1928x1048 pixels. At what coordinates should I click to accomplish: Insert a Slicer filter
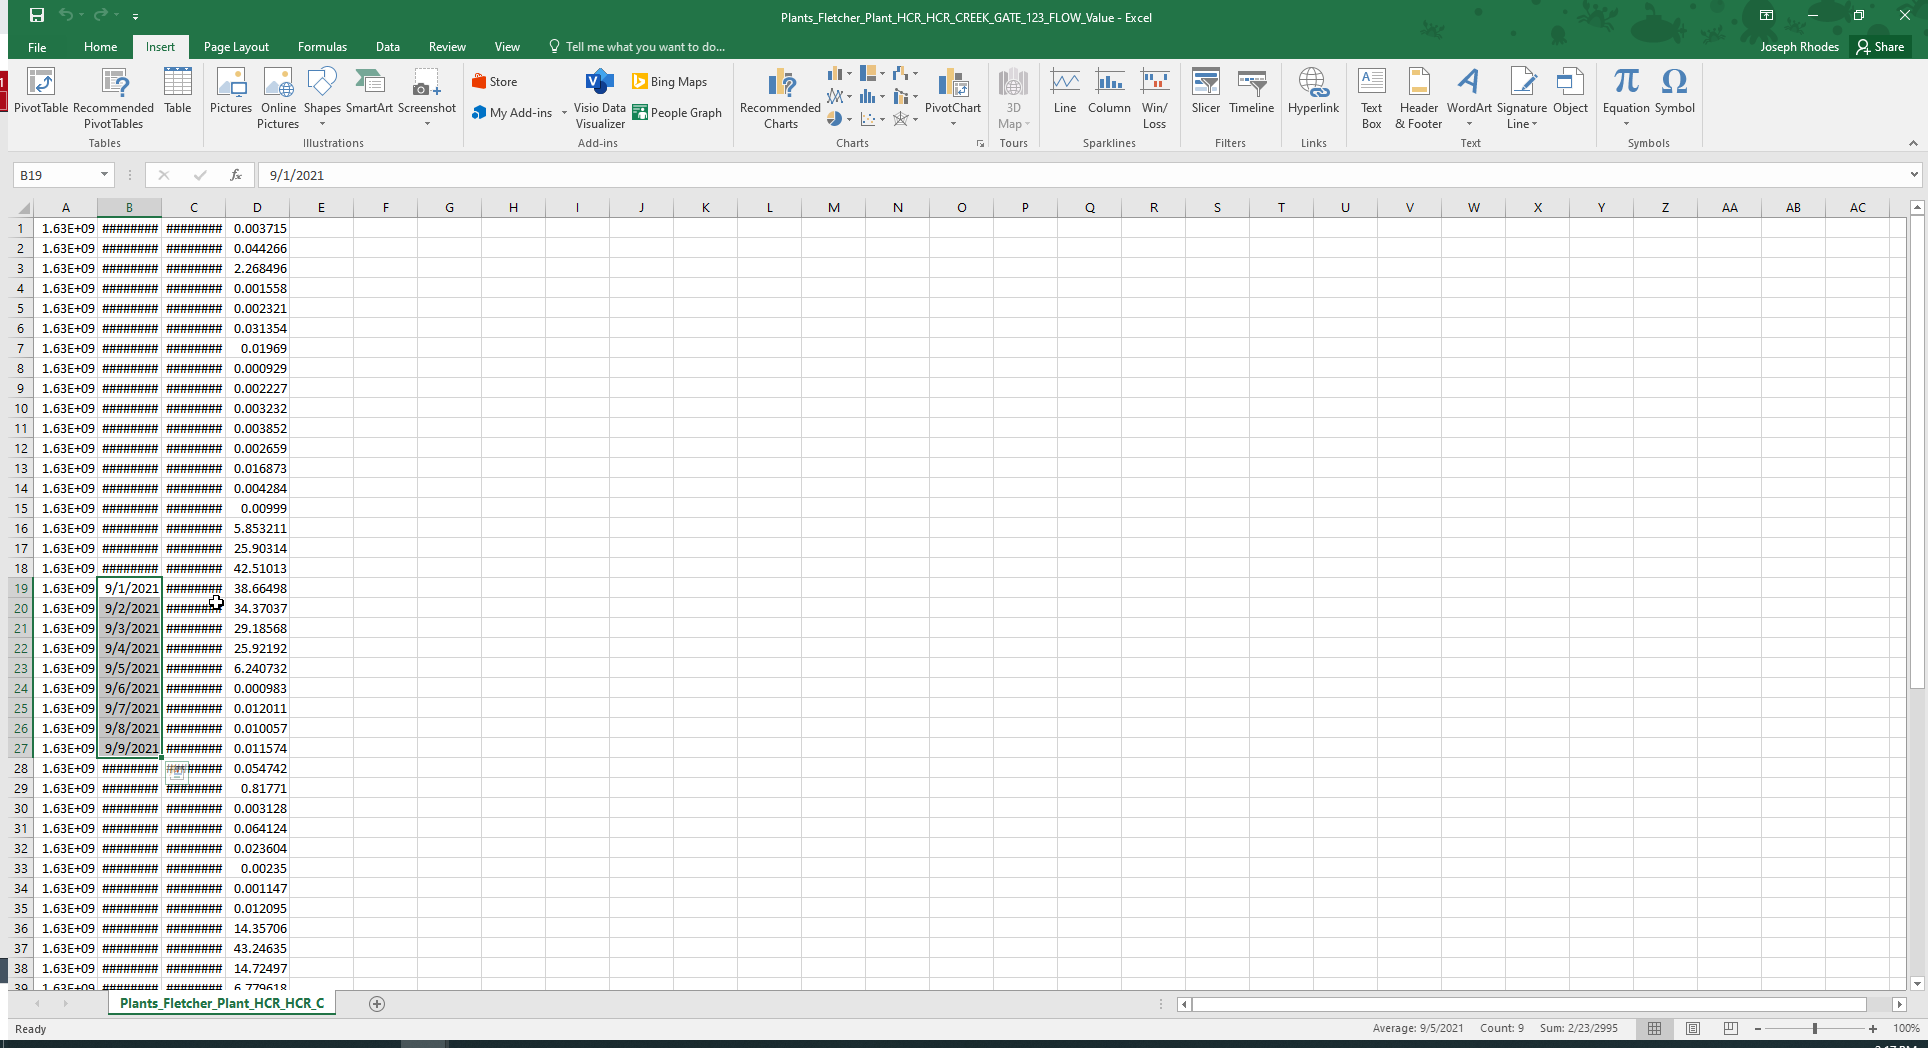pos(1205,92)
